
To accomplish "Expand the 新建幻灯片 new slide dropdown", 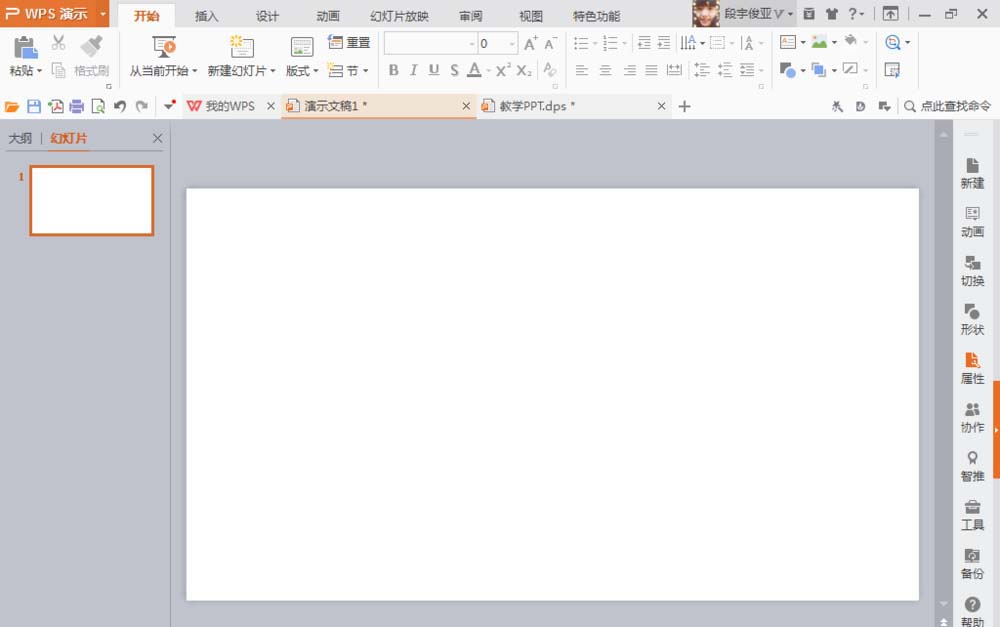I will point(241,71).
